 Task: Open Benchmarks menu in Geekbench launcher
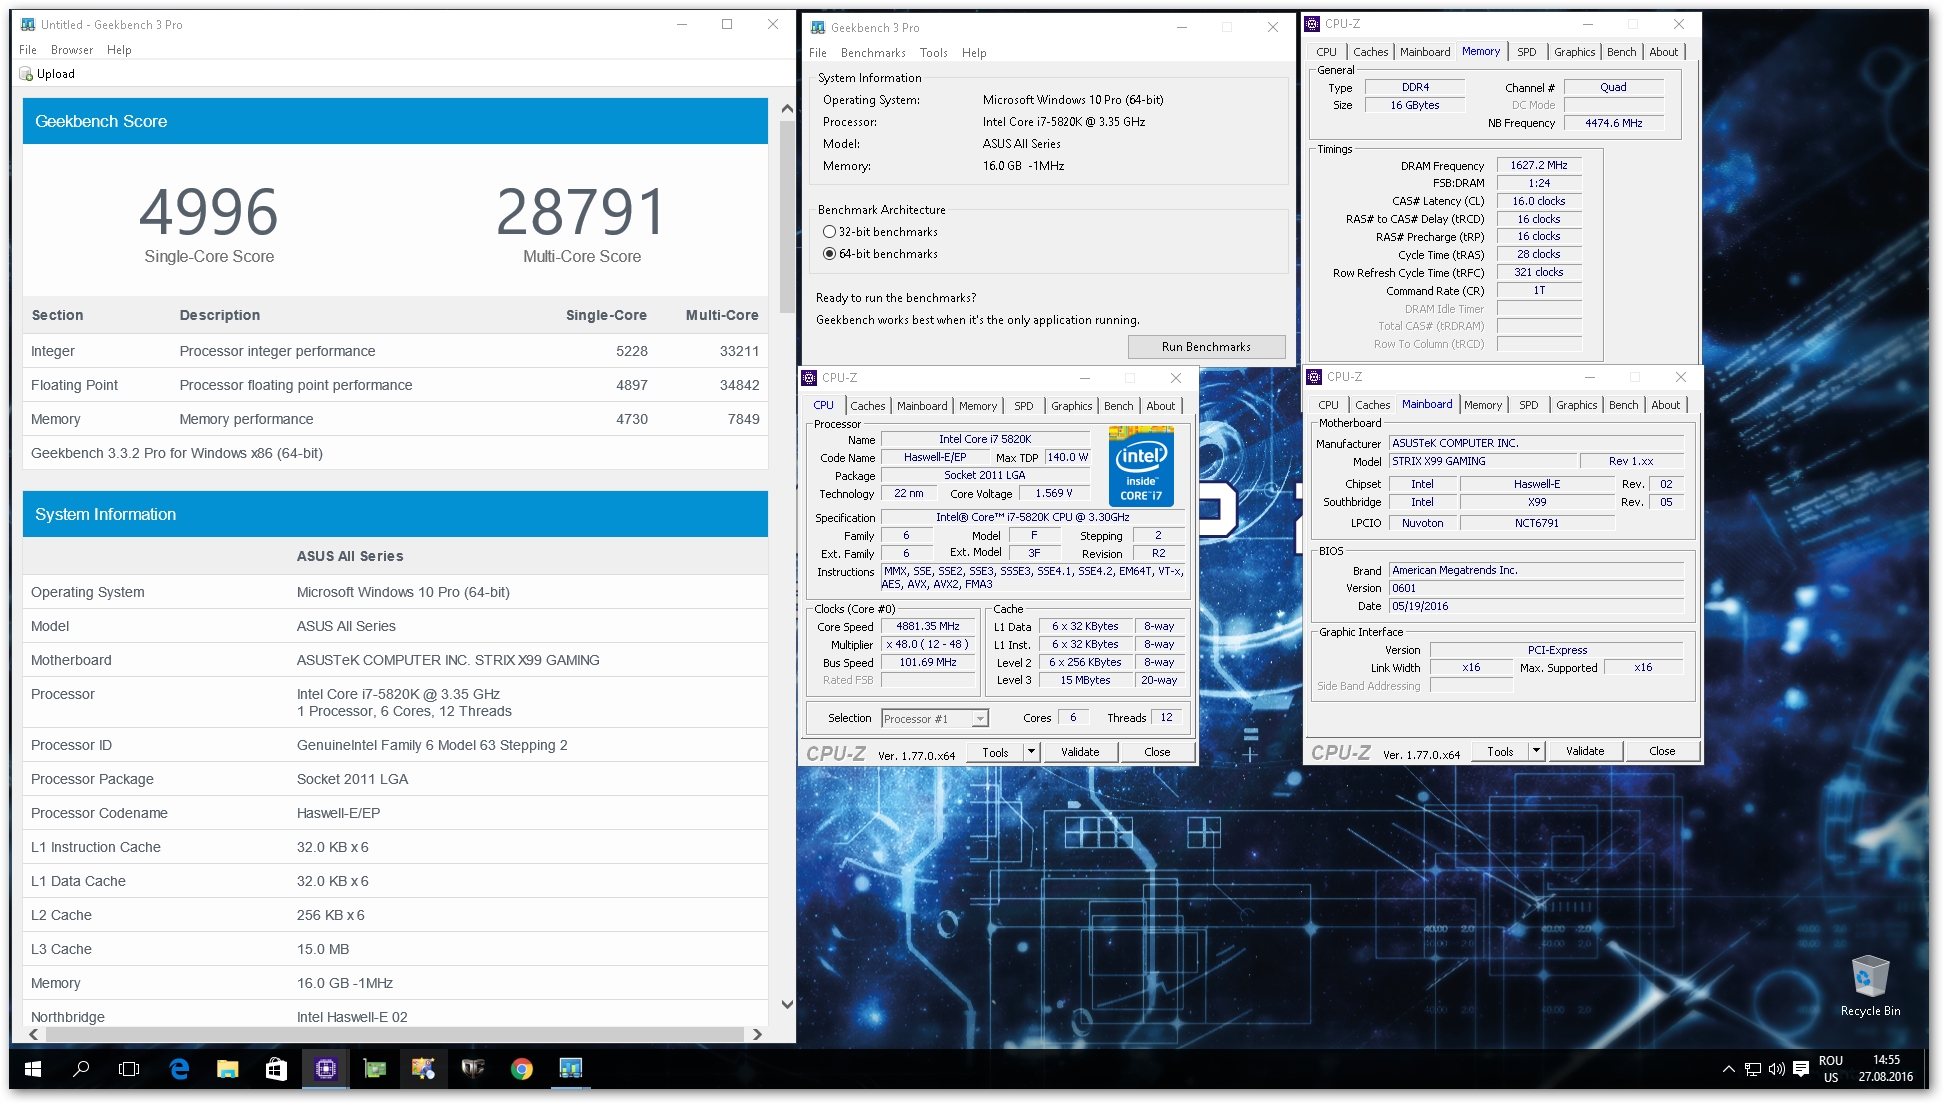click(873, 53)
